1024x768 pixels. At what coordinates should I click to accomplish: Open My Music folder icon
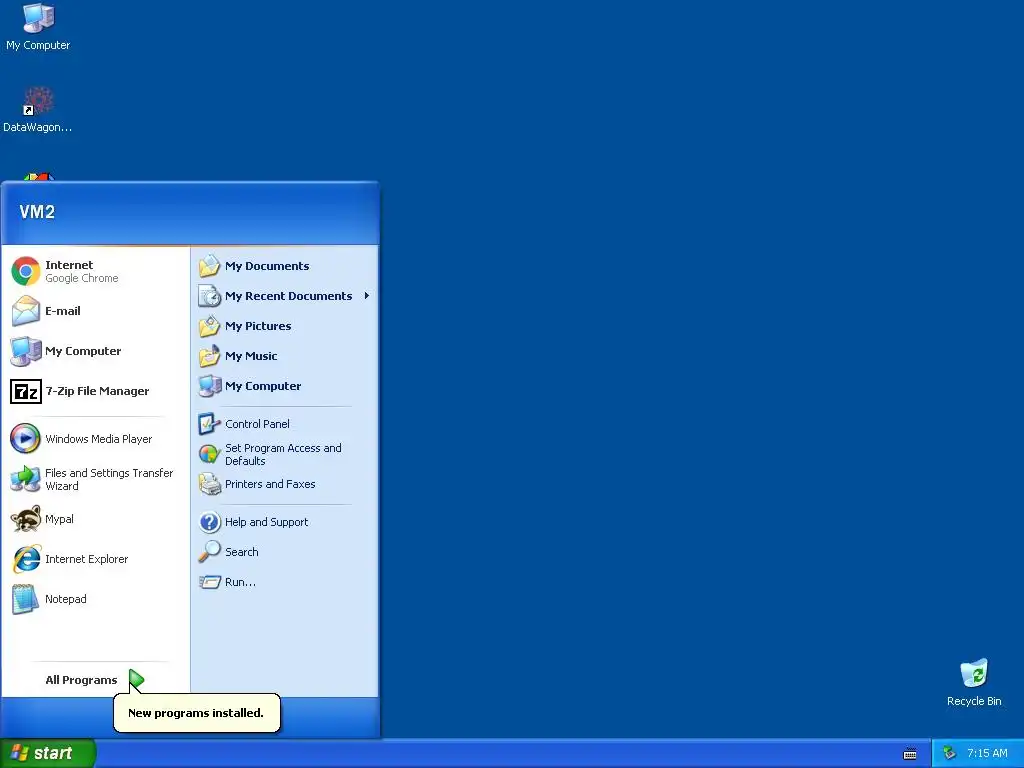pyautogui.click(x=210, y=356)
